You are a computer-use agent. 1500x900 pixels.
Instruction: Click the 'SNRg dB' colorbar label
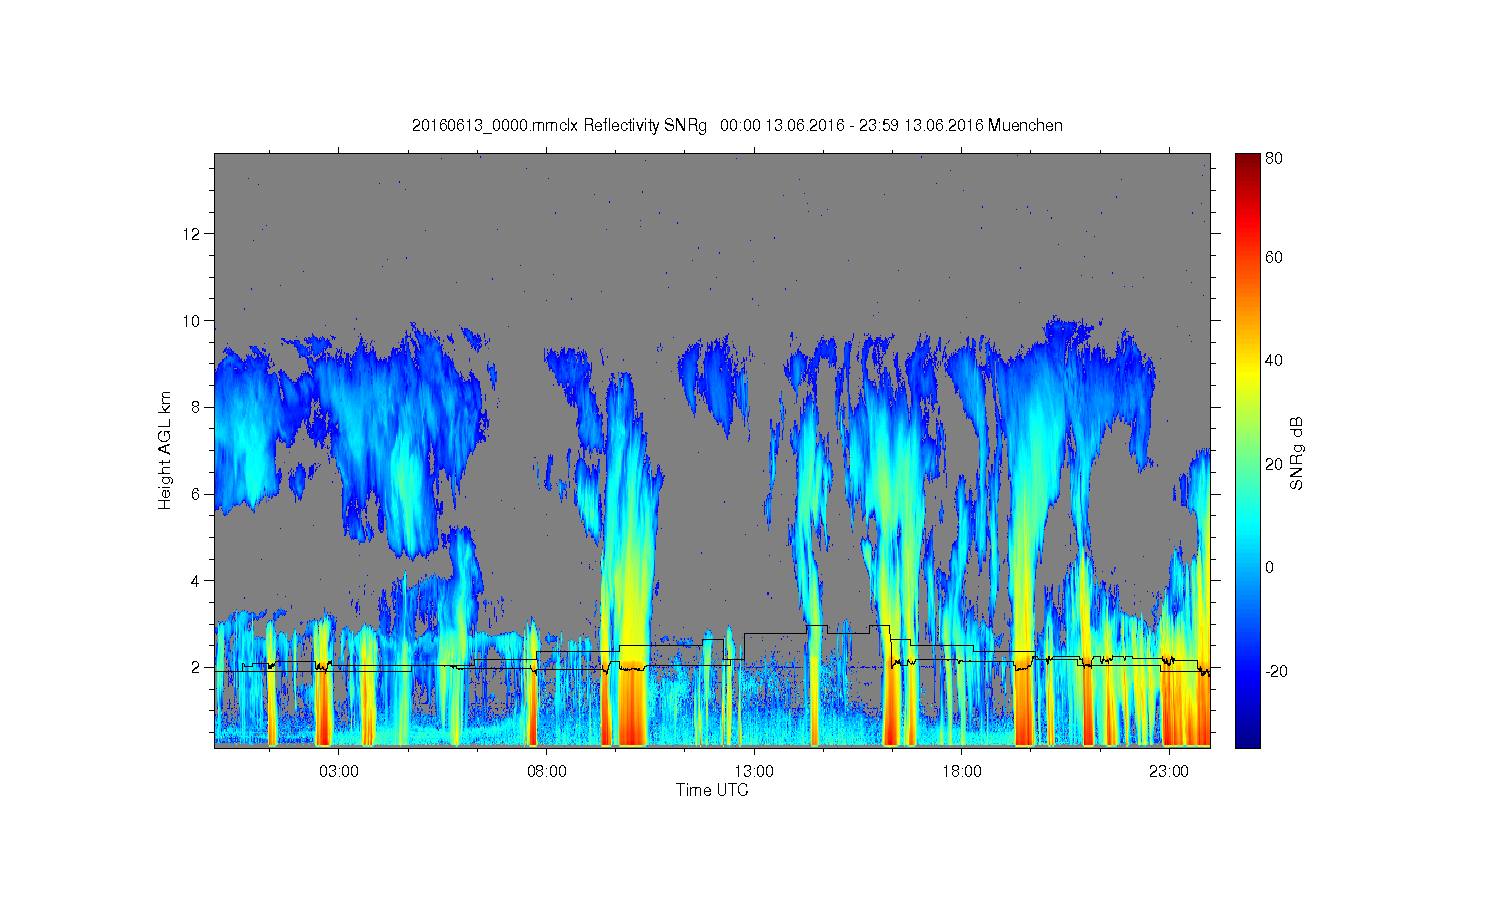pyautogui.click(x=1297, y=453)
